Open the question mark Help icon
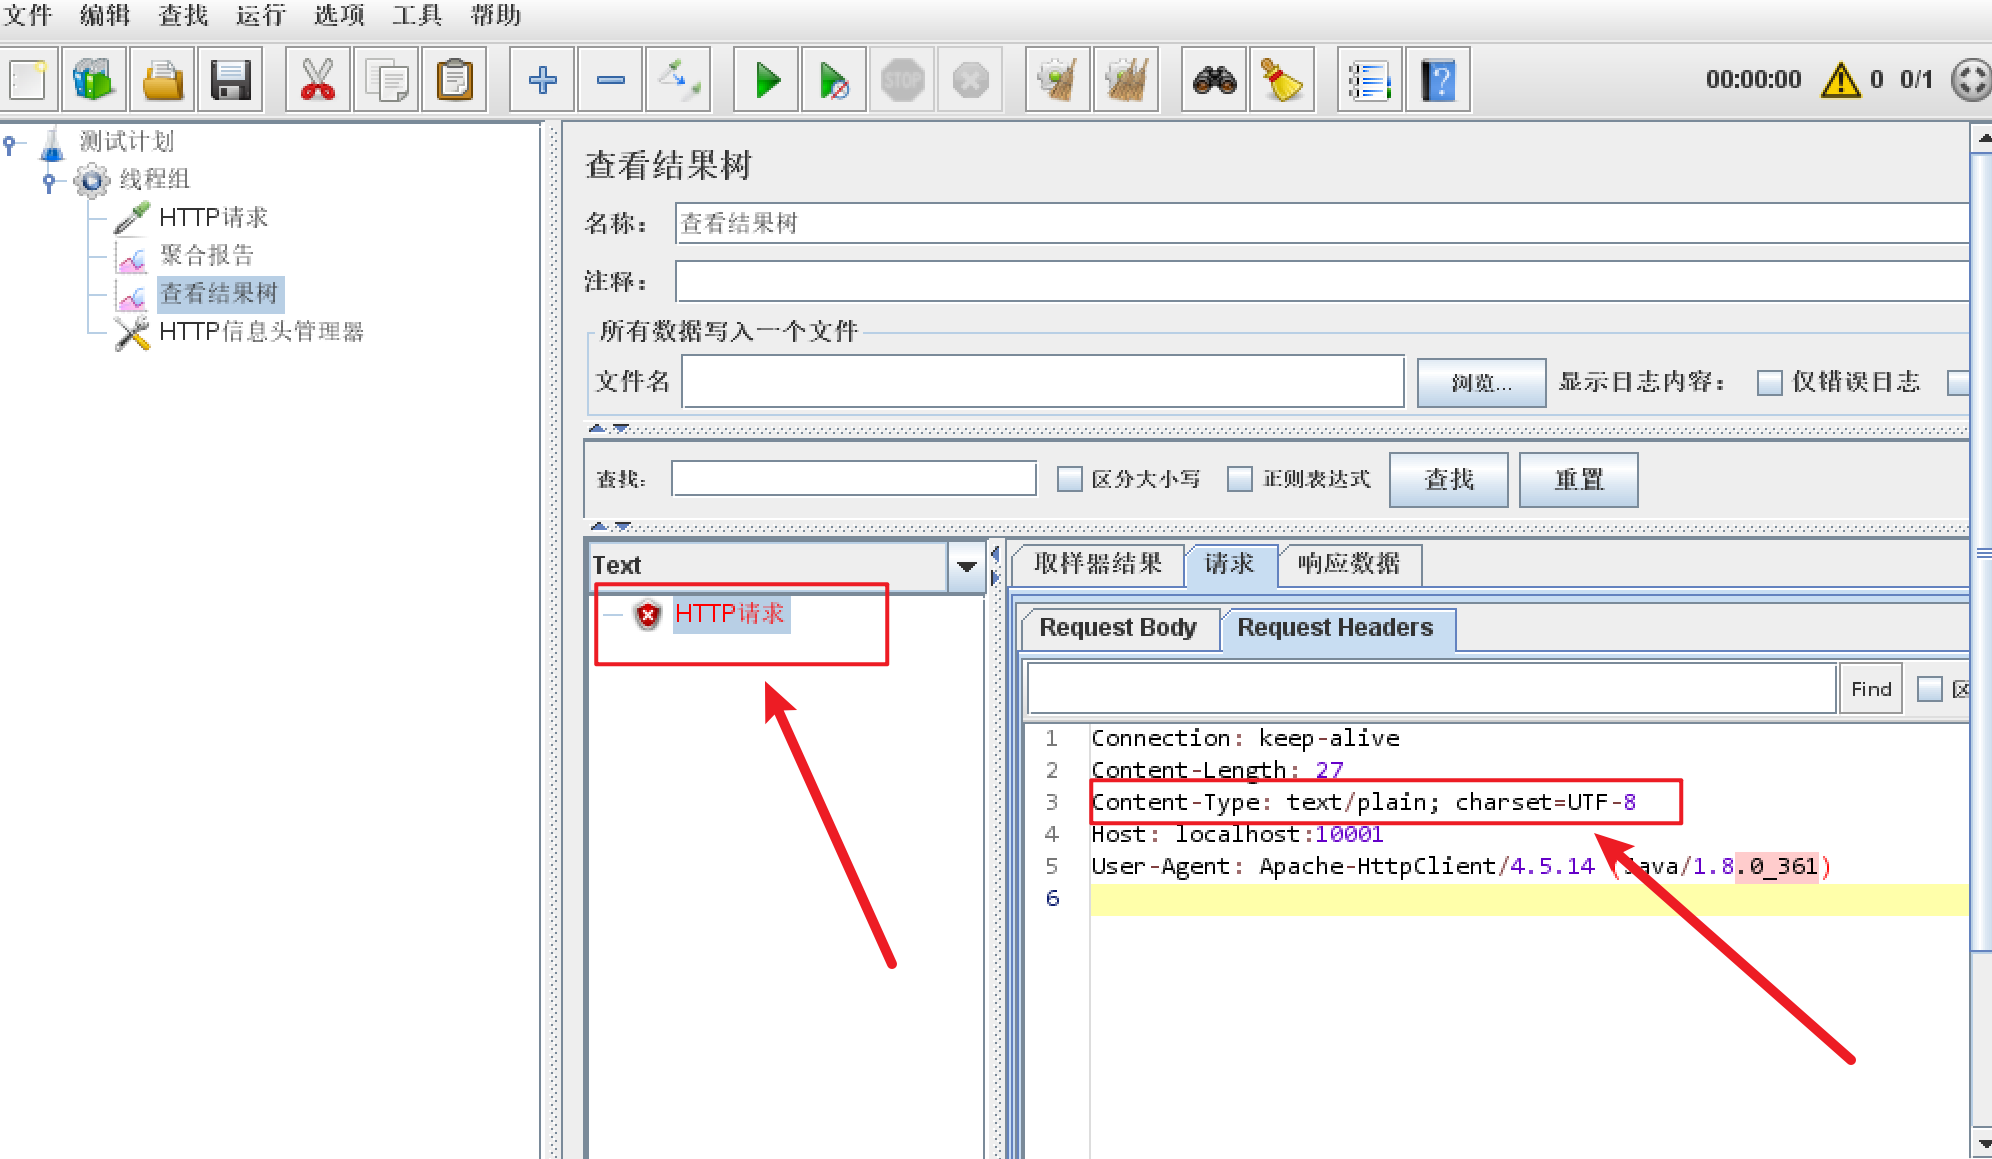 click(1438, 80)
